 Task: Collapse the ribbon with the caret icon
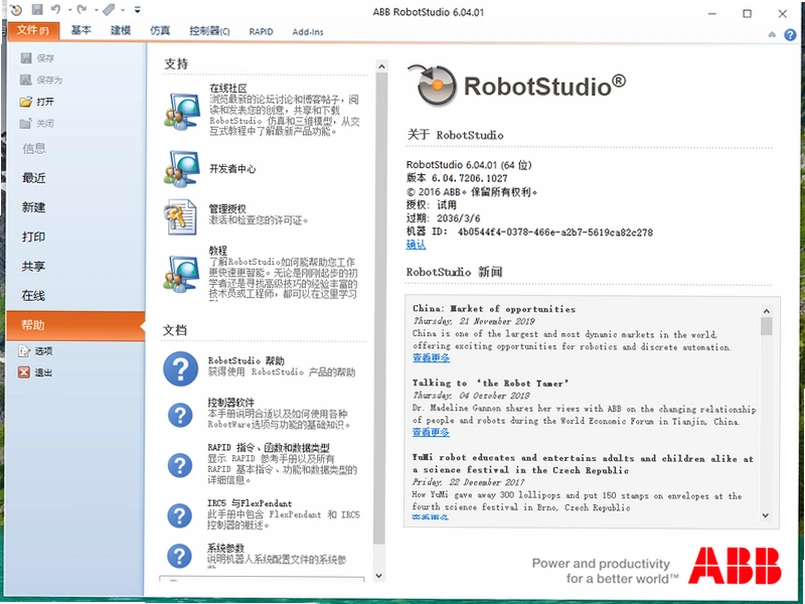pyautogui.click(x=772, y=34)
